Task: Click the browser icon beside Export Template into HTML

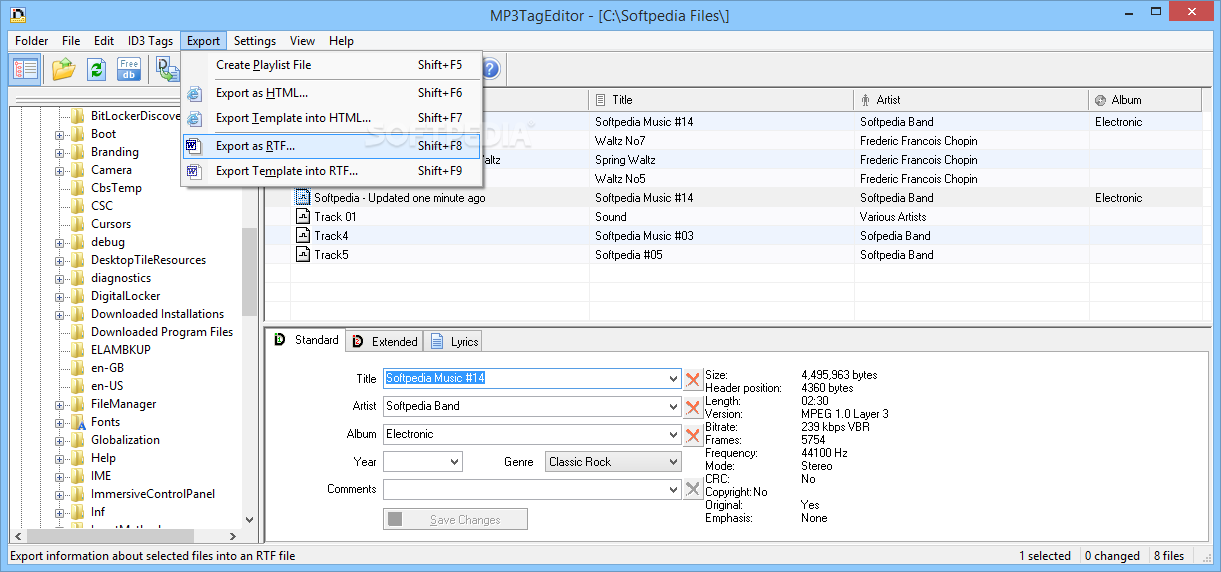Action: (x=194, y=118)
